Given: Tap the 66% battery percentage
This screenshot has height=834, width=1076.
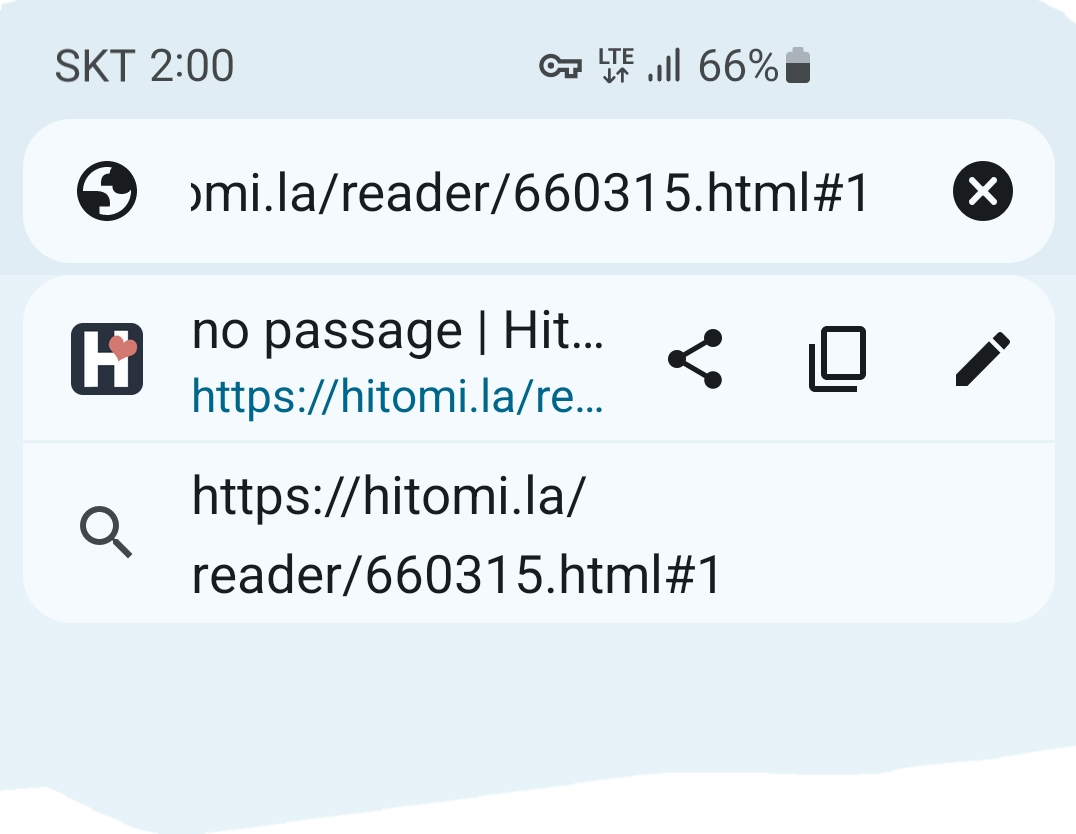Looking at the screenshot, I should (738, 67).
